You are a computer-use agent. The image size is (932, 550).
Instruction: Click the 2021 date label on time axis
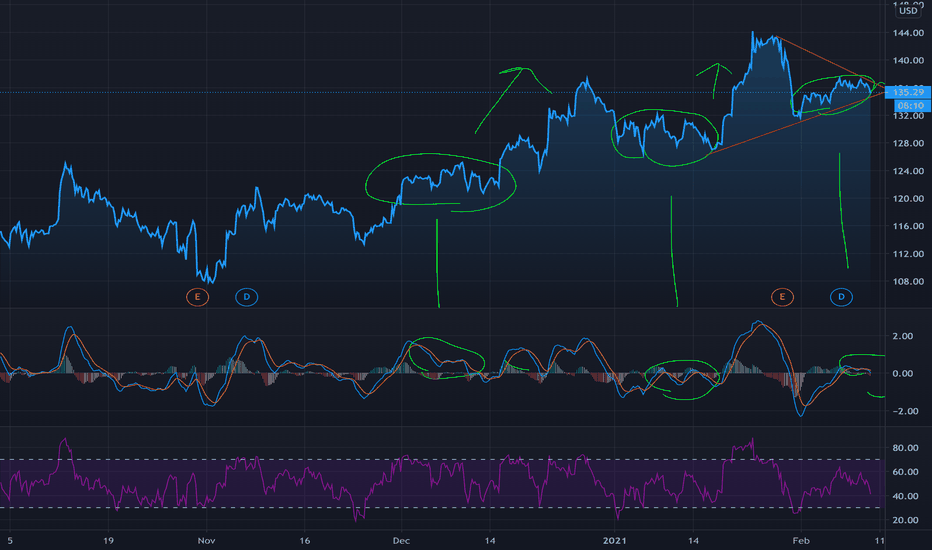coord(615,540)
